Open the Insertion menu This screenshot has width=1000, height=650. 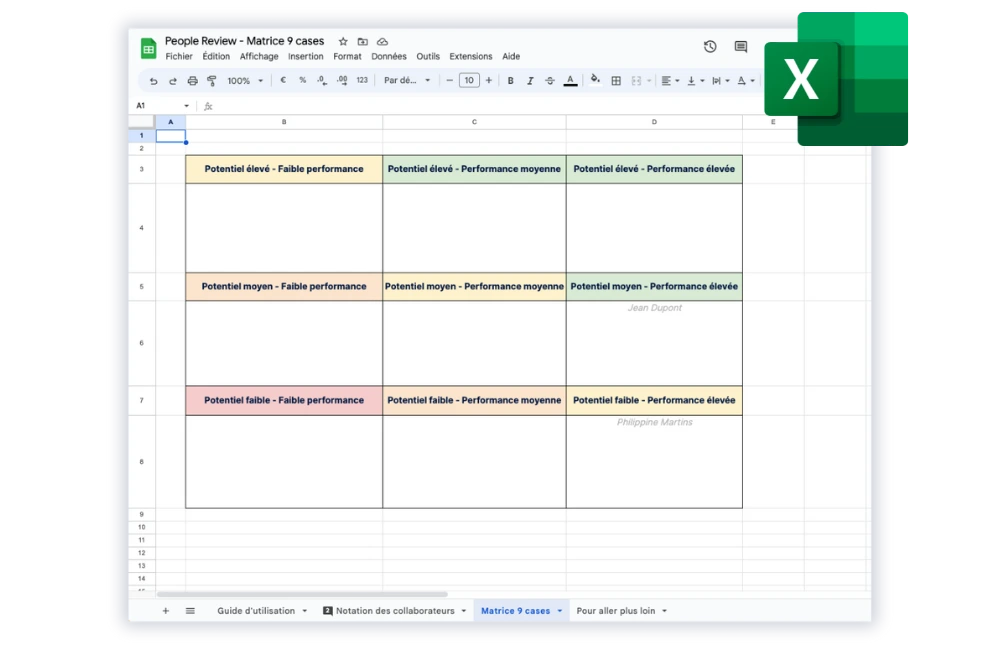305,56
